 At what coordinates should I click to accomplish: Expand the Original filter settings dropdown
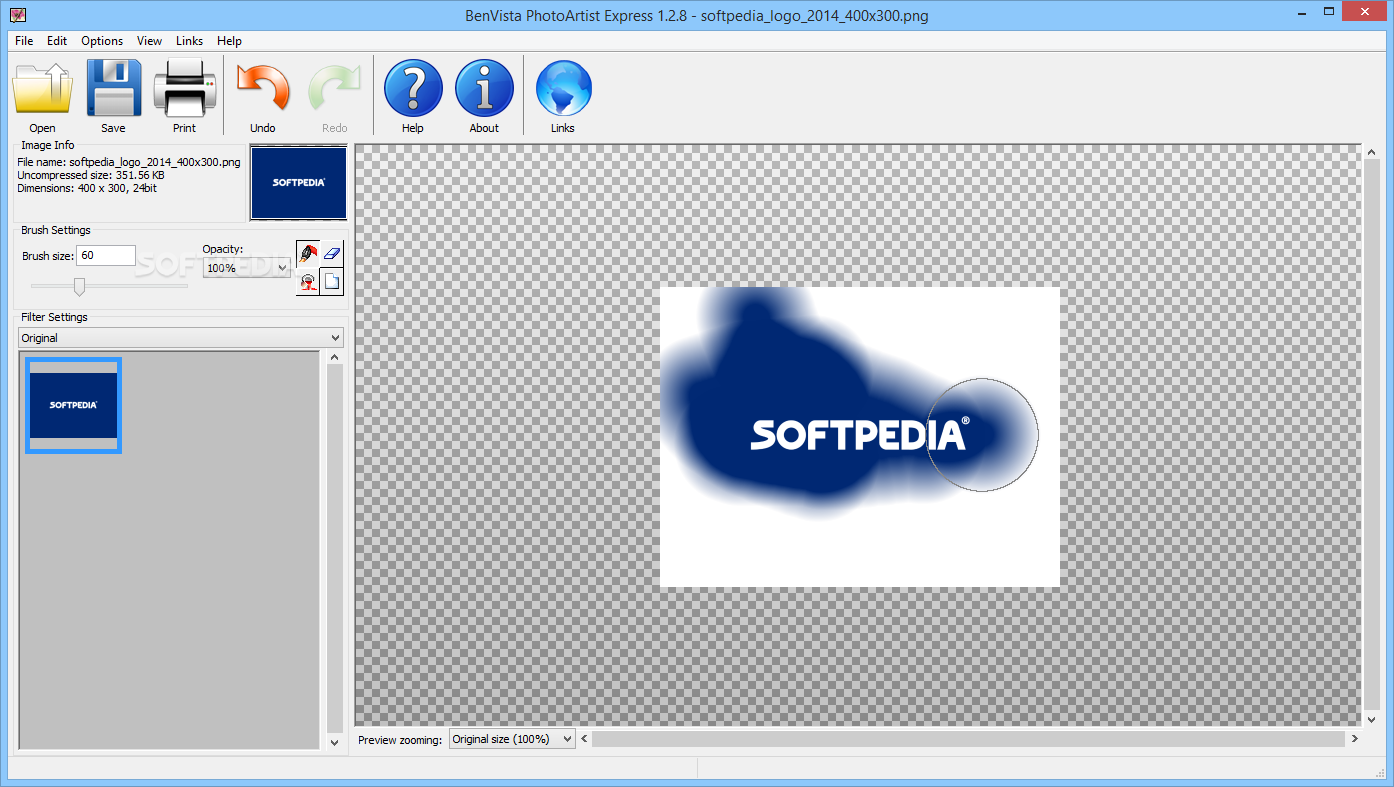click(x=181, y=338)
